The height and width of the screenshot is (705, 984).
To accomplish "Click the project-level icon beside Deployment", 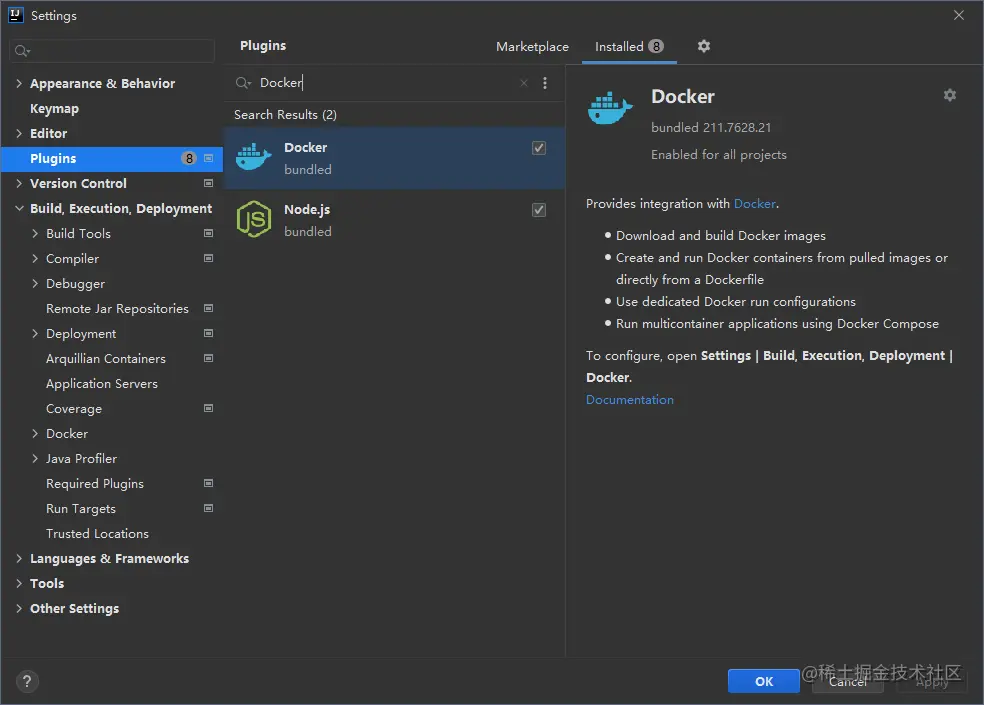I will click(x=208, y=333).
